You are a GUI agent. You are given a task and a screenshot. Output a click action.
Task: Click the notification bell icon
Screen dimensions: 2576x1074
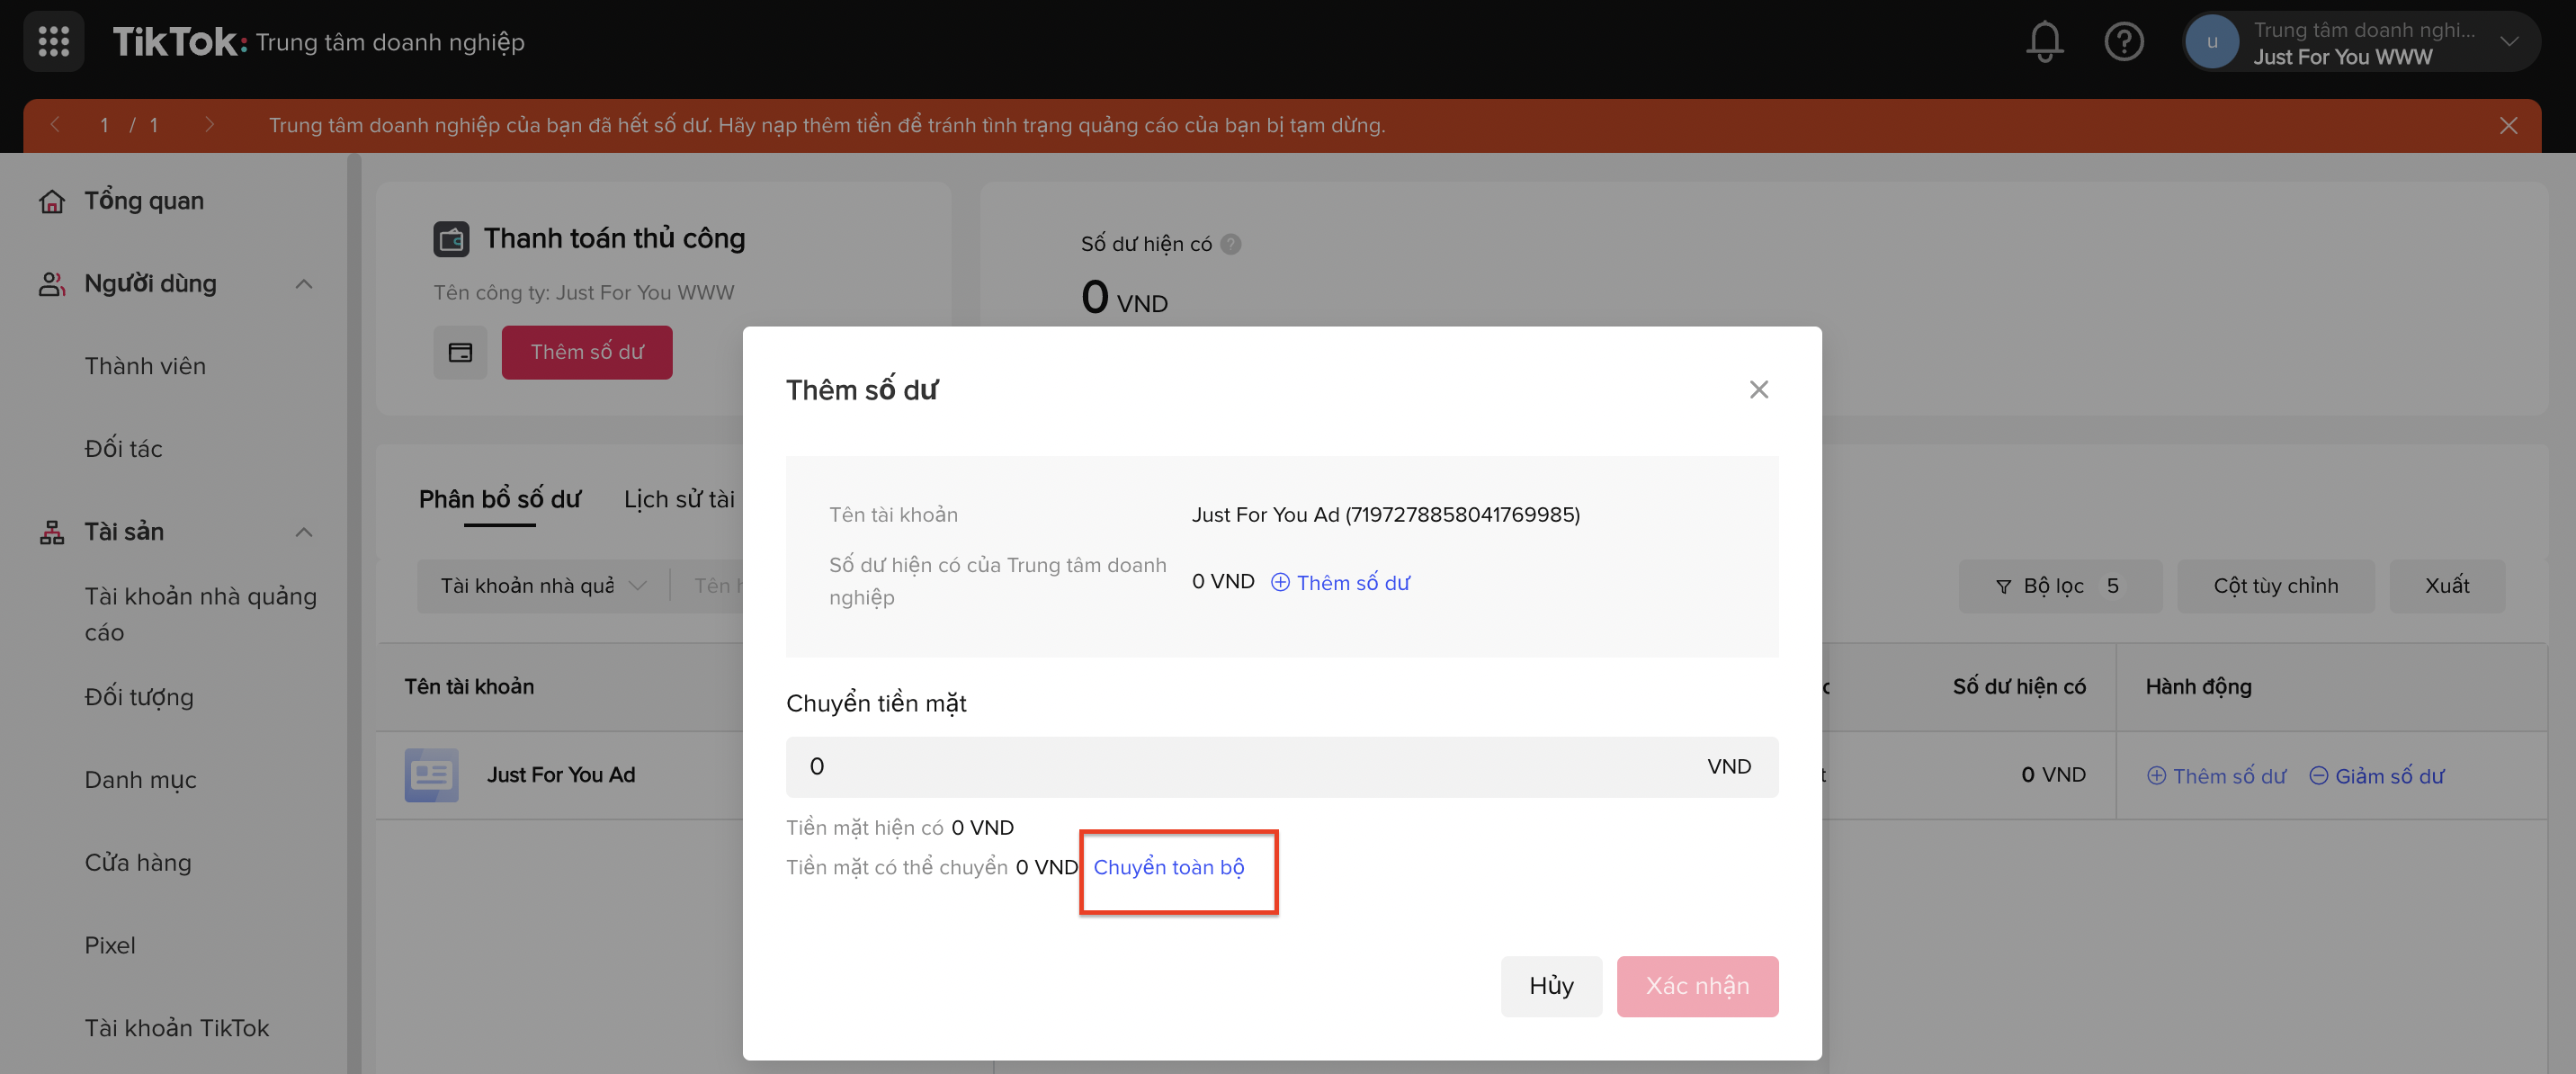pos(2044,42)
